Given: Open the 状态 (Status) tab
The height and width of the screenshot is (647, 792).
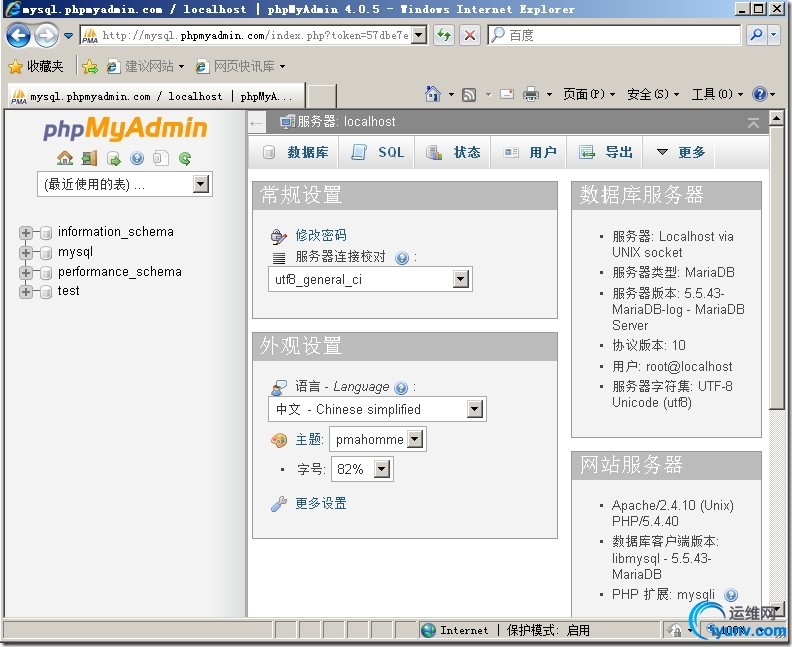Looking at the screenshot, I should (453, 152).
